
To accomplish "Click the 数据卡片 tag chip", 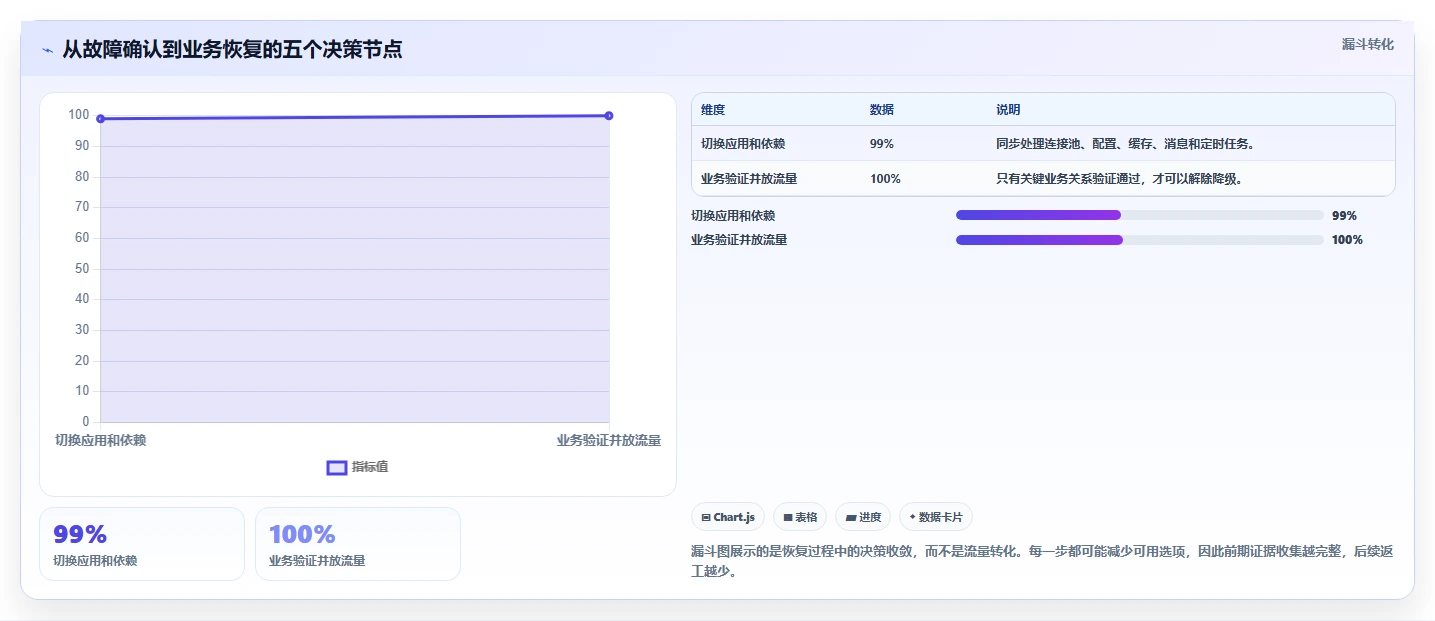I will [x=936, y=517].
